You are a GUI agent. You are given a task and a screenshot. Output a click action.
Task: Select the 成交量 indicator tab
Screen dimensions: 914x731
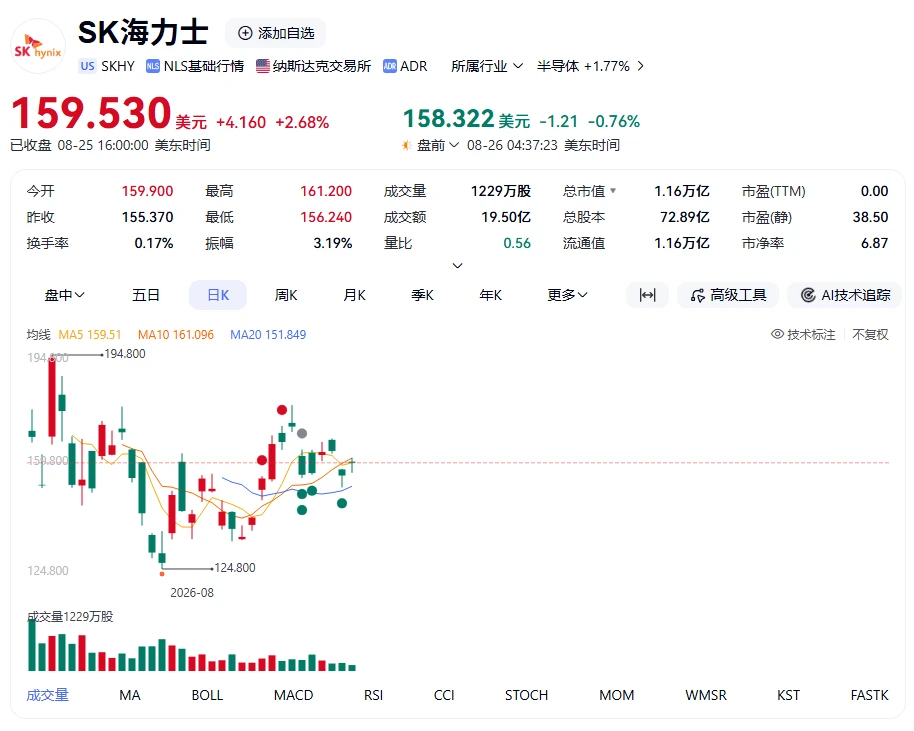(x=48, y=695)
